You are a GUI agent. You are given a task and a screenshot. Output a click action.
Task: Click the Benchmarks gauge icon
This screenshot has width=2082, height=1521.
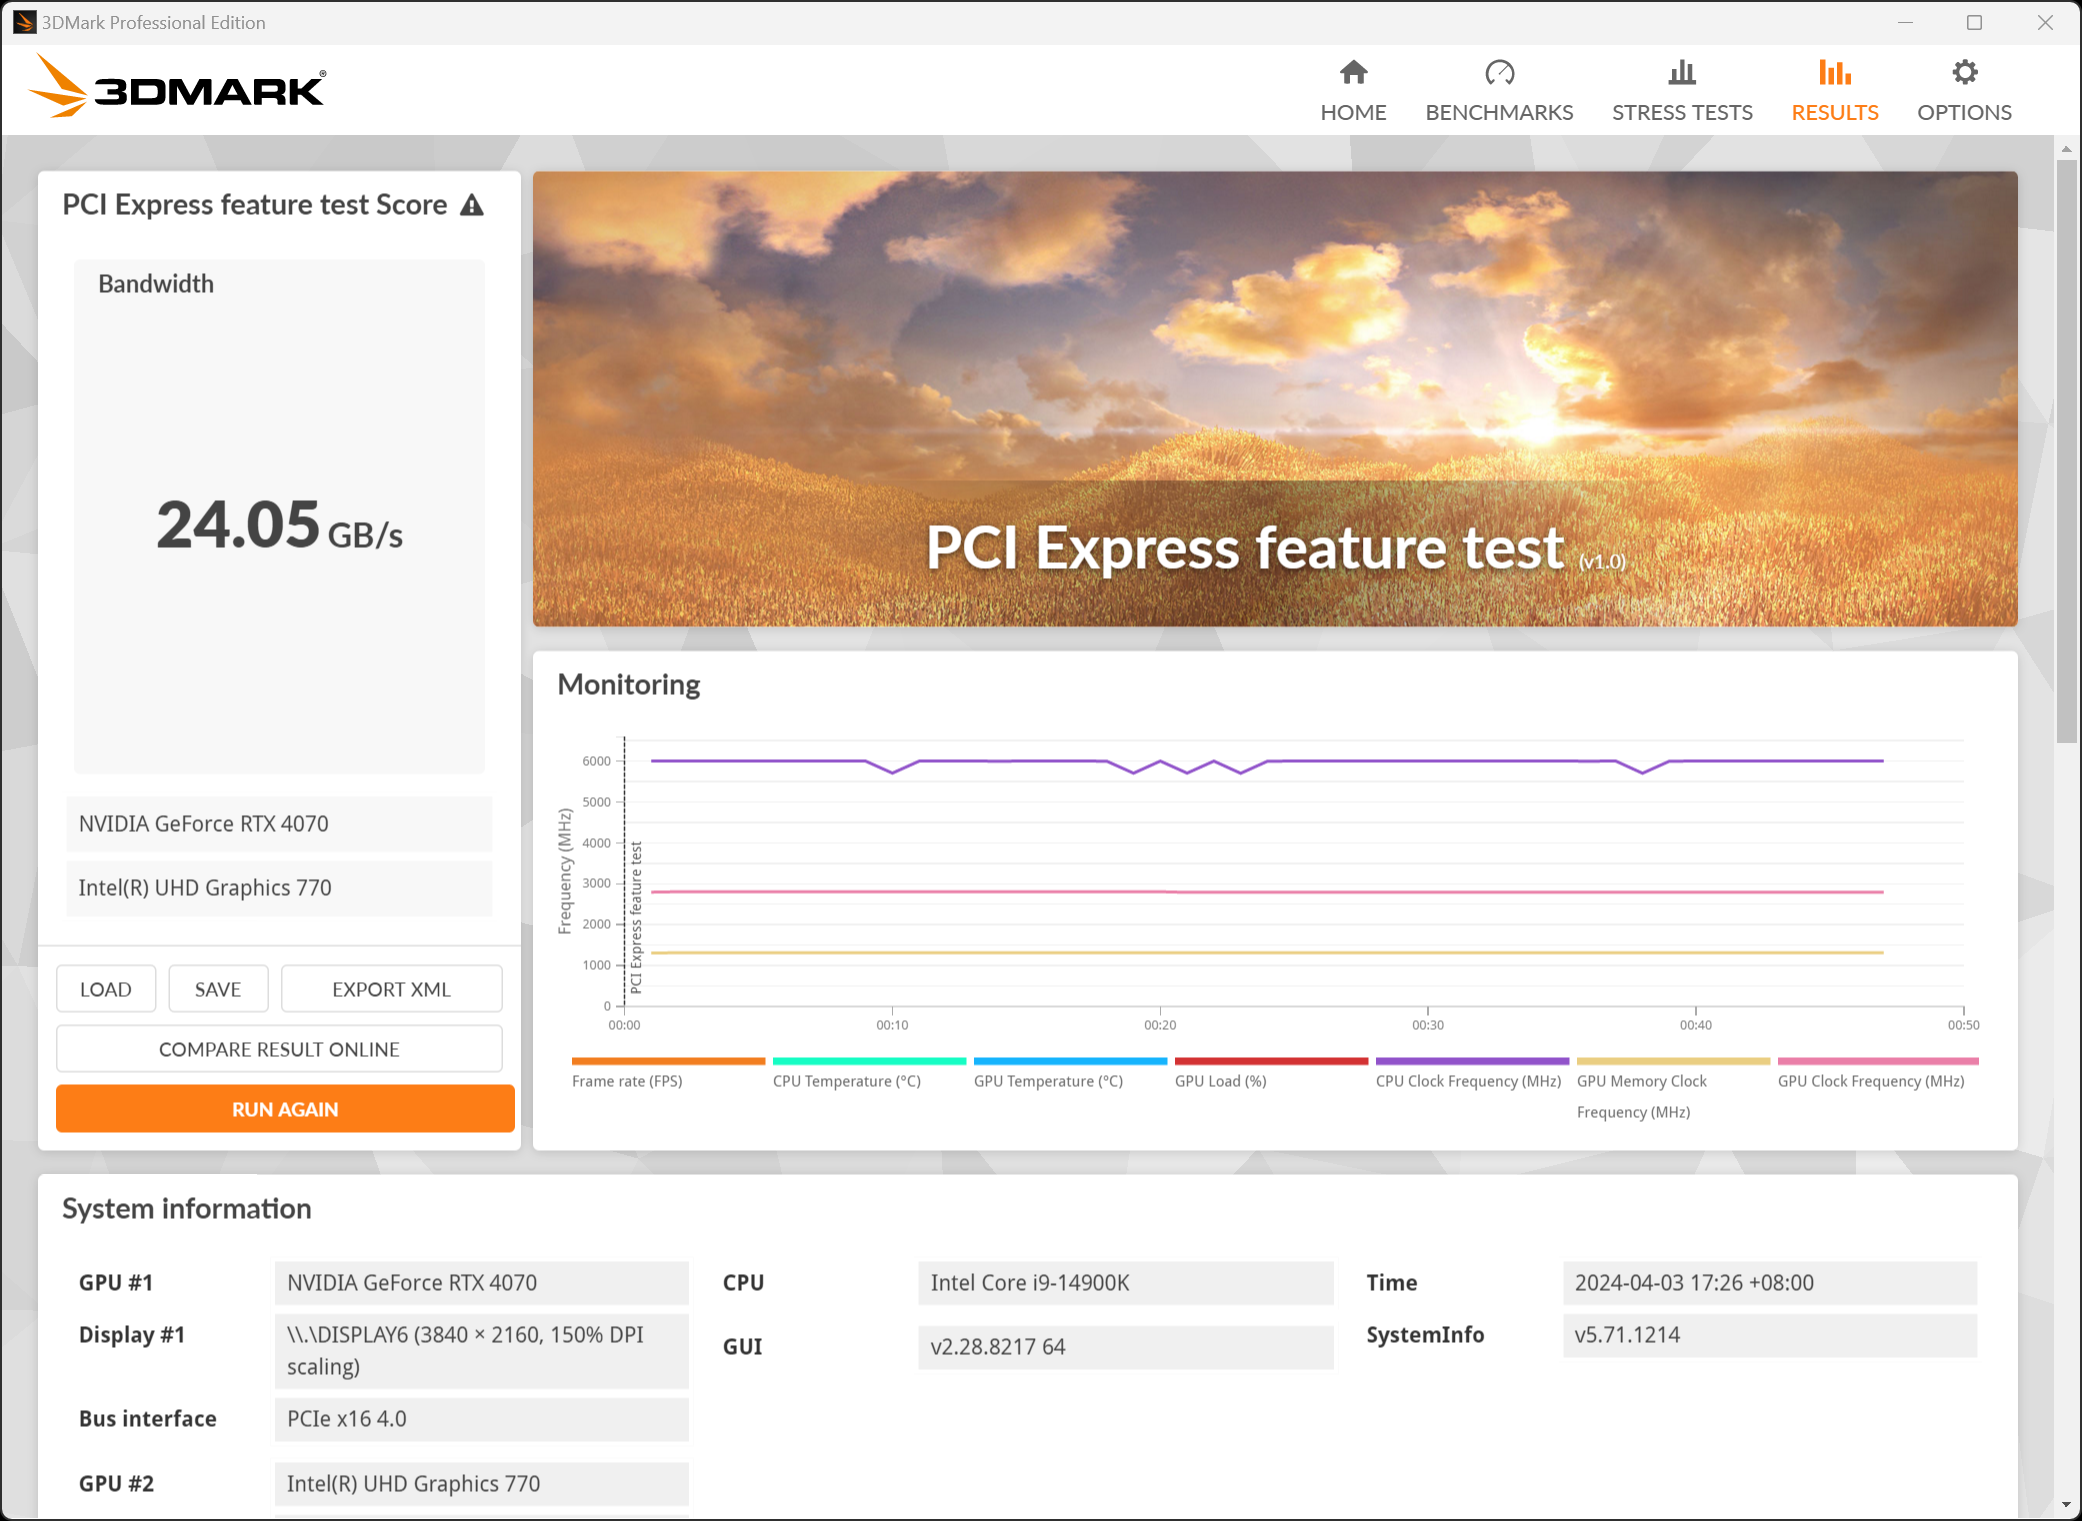pos(1499,72)
